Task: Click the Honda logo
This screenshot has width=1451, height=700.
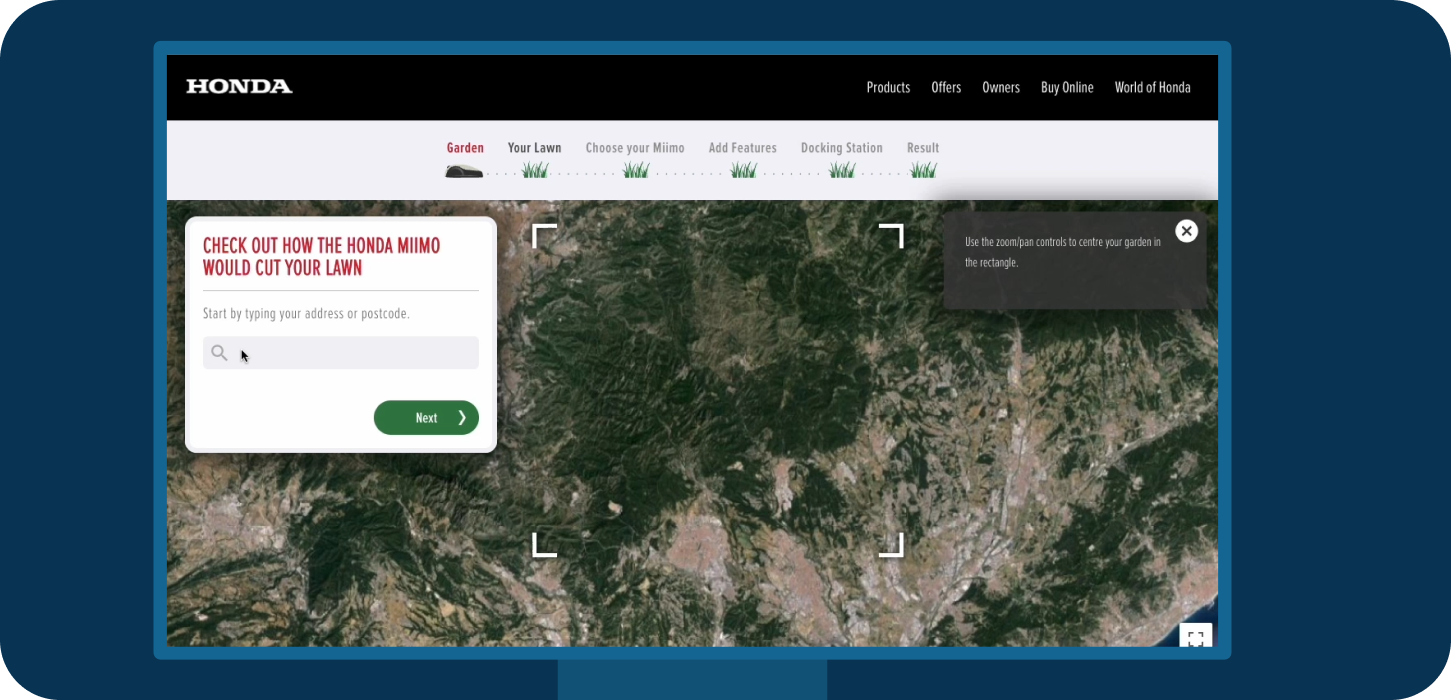Action: pos(239,87)
